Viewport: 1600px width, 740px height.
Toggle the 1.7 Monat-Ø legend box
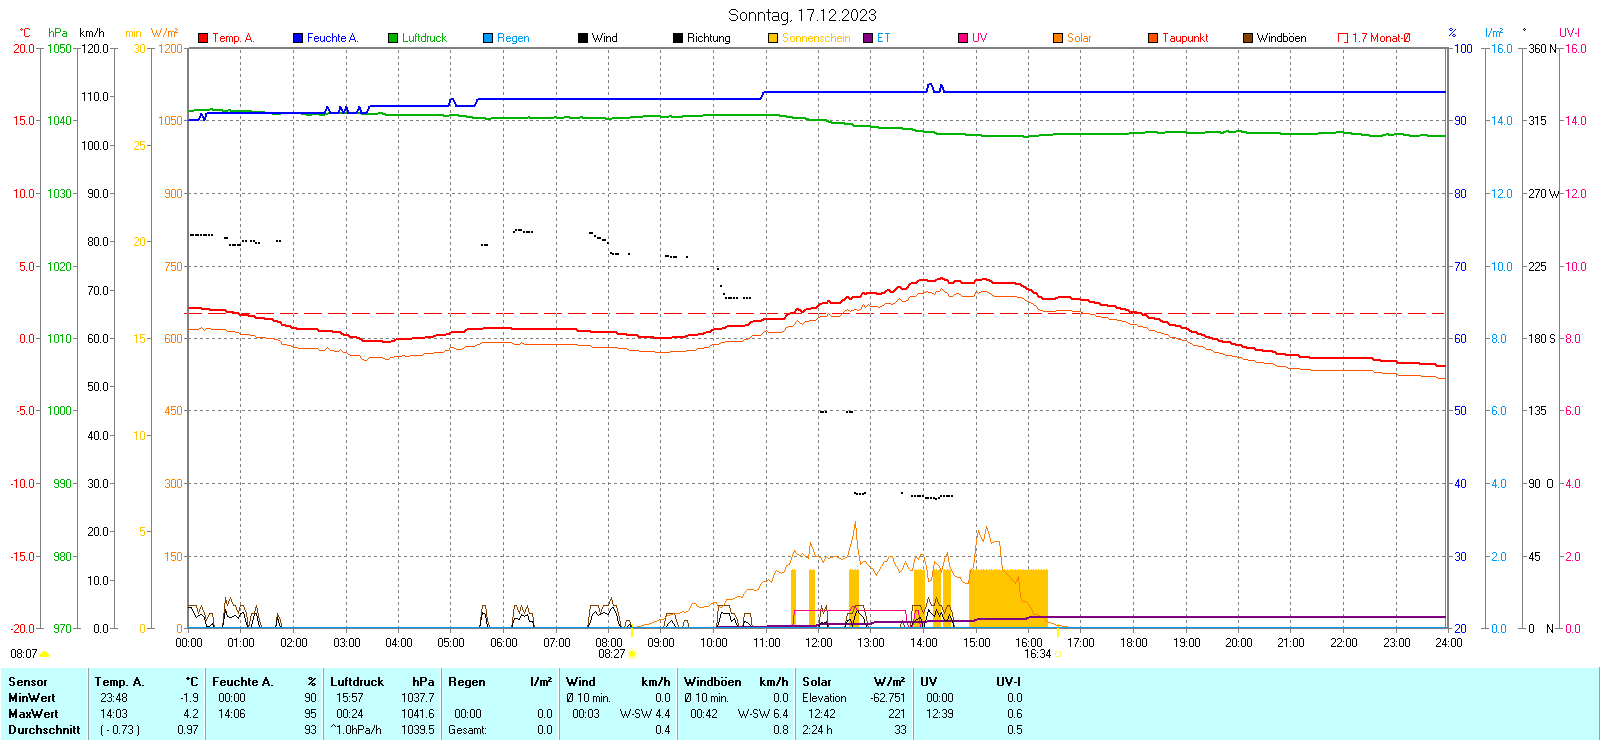[1343, 38]
